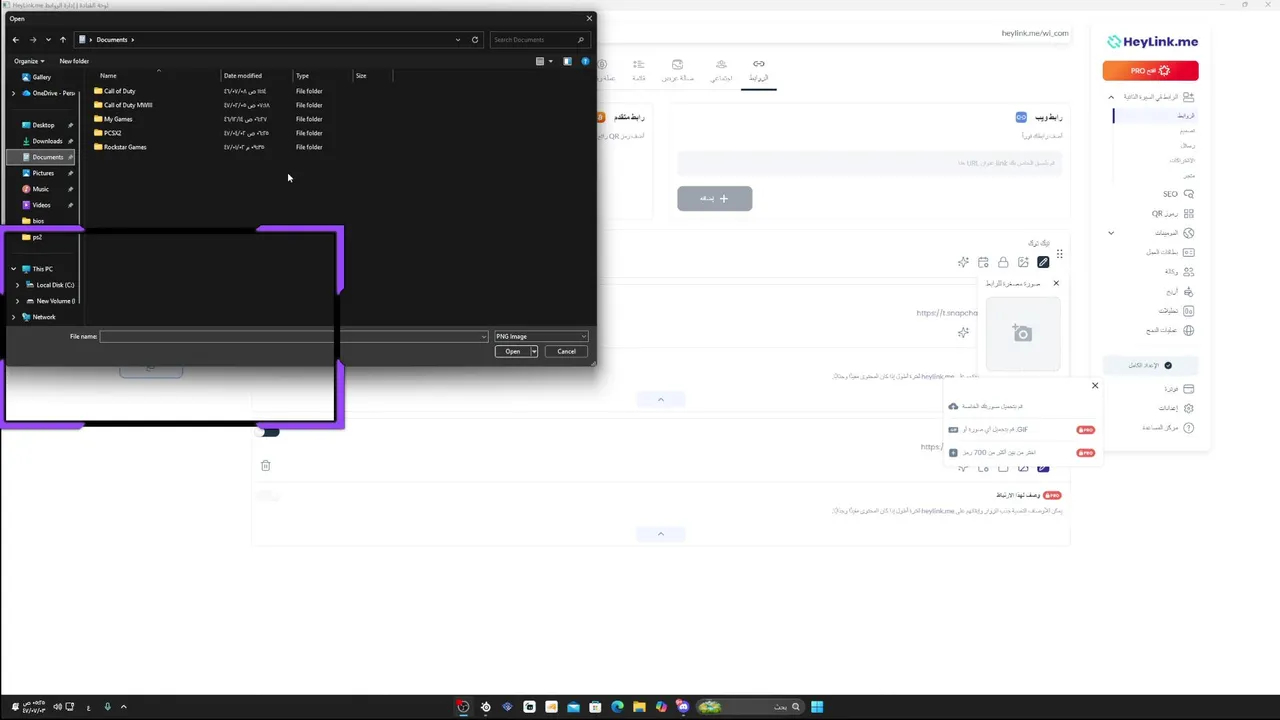This screenshot has width=1280, height=720.
Task: Switch to the links tab with chain icon
Action: coord(759,70)
